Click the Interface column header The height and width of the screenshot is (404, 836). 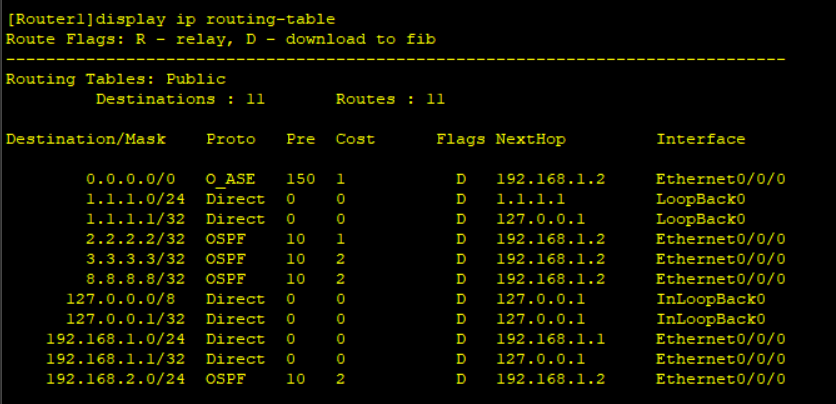(701, 139)
